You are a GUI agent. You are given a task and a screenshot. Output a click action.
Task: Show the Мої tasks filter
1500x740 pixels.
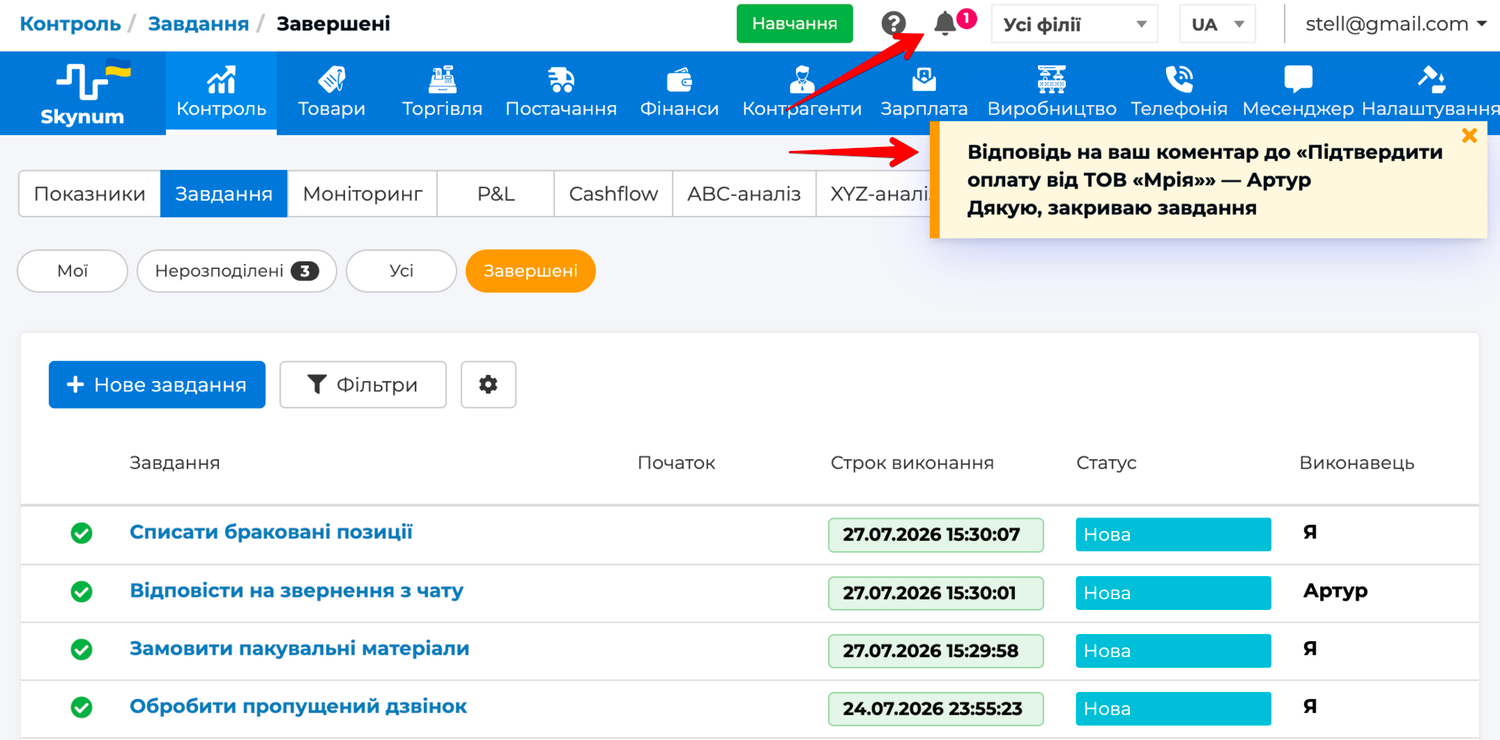click(73, 271)
